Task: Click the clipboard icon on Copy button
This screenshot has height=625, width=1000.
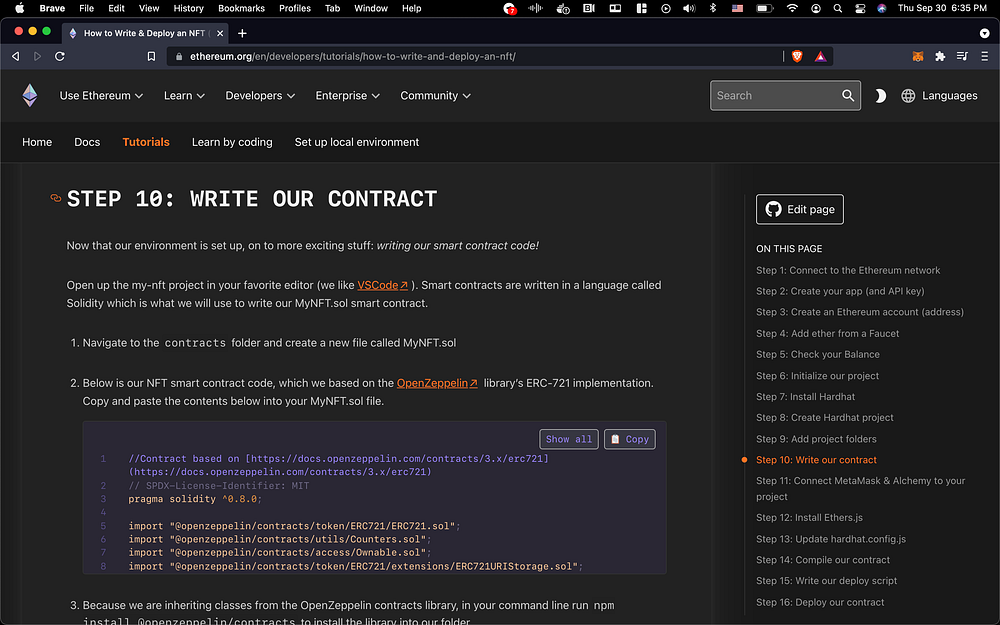Action: click(x=615, y=439)
